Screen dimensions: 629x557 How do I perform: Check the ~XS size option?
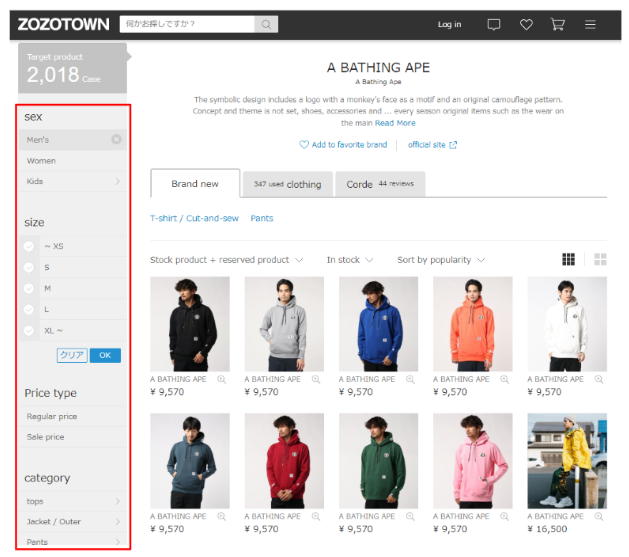29,246
